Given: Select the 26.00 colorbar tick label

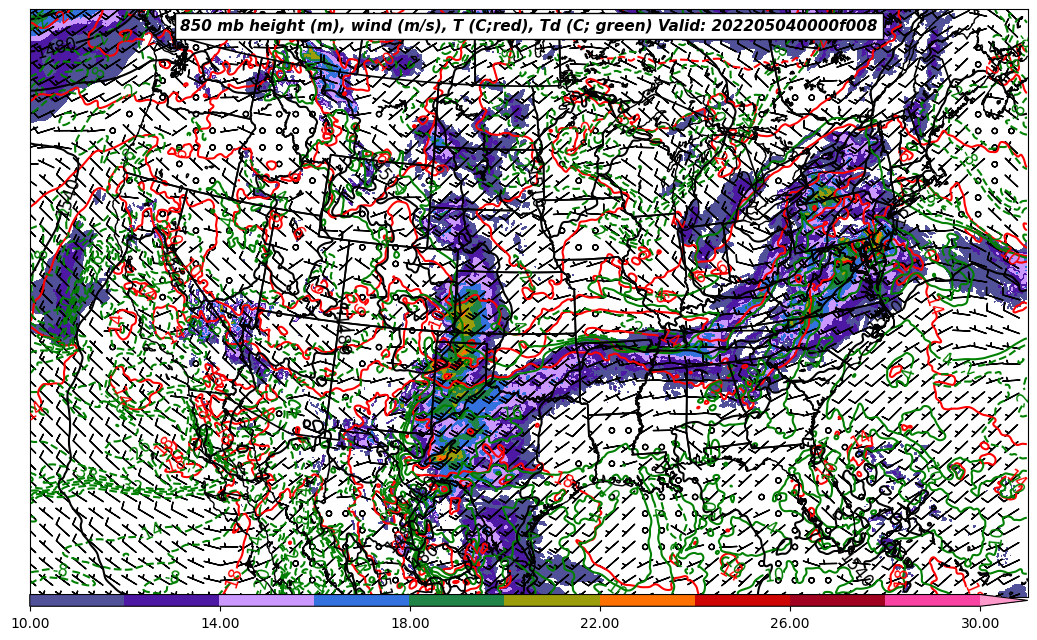Looking at the screenshot, I should pyautogui.click(x=790, y=623).
